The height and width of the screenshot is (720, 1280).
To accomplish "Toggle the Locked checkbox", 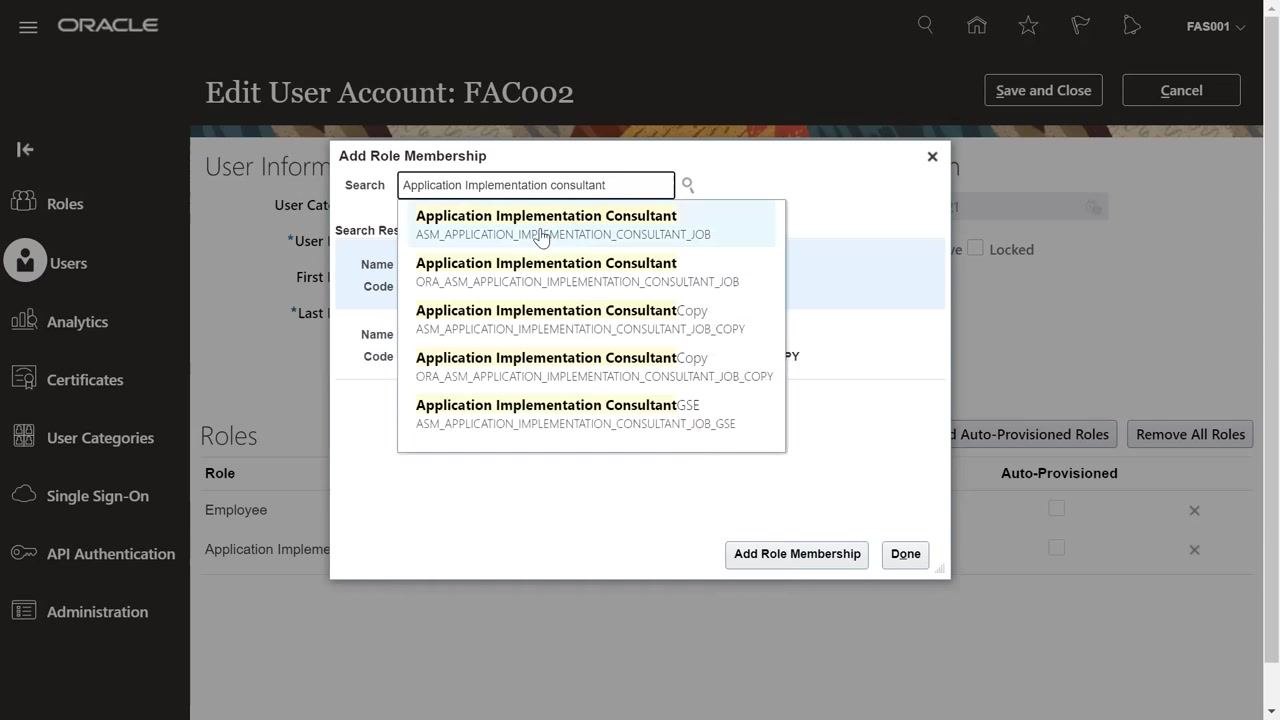I will (975, 248).
